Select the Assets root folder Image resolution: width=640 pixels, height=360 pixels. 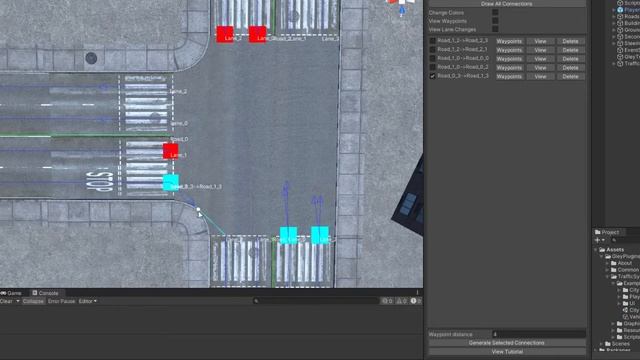[x=611, y=249]
